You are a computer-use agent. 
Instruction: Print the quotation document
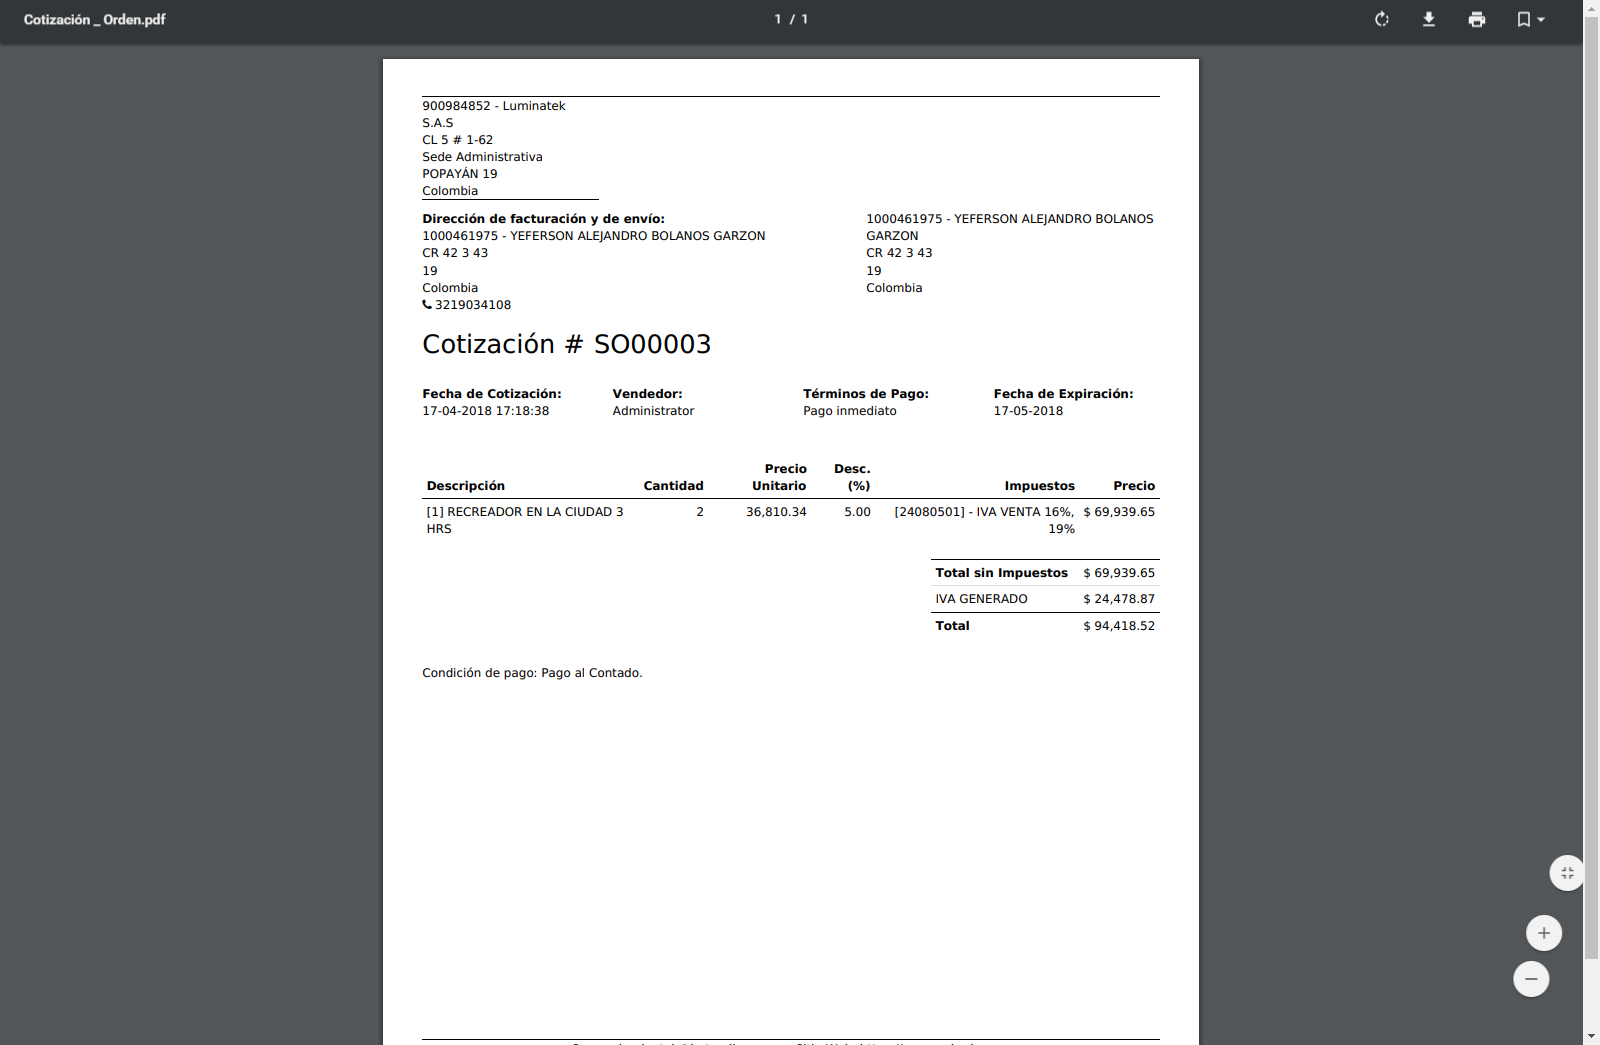(1477, 19)
